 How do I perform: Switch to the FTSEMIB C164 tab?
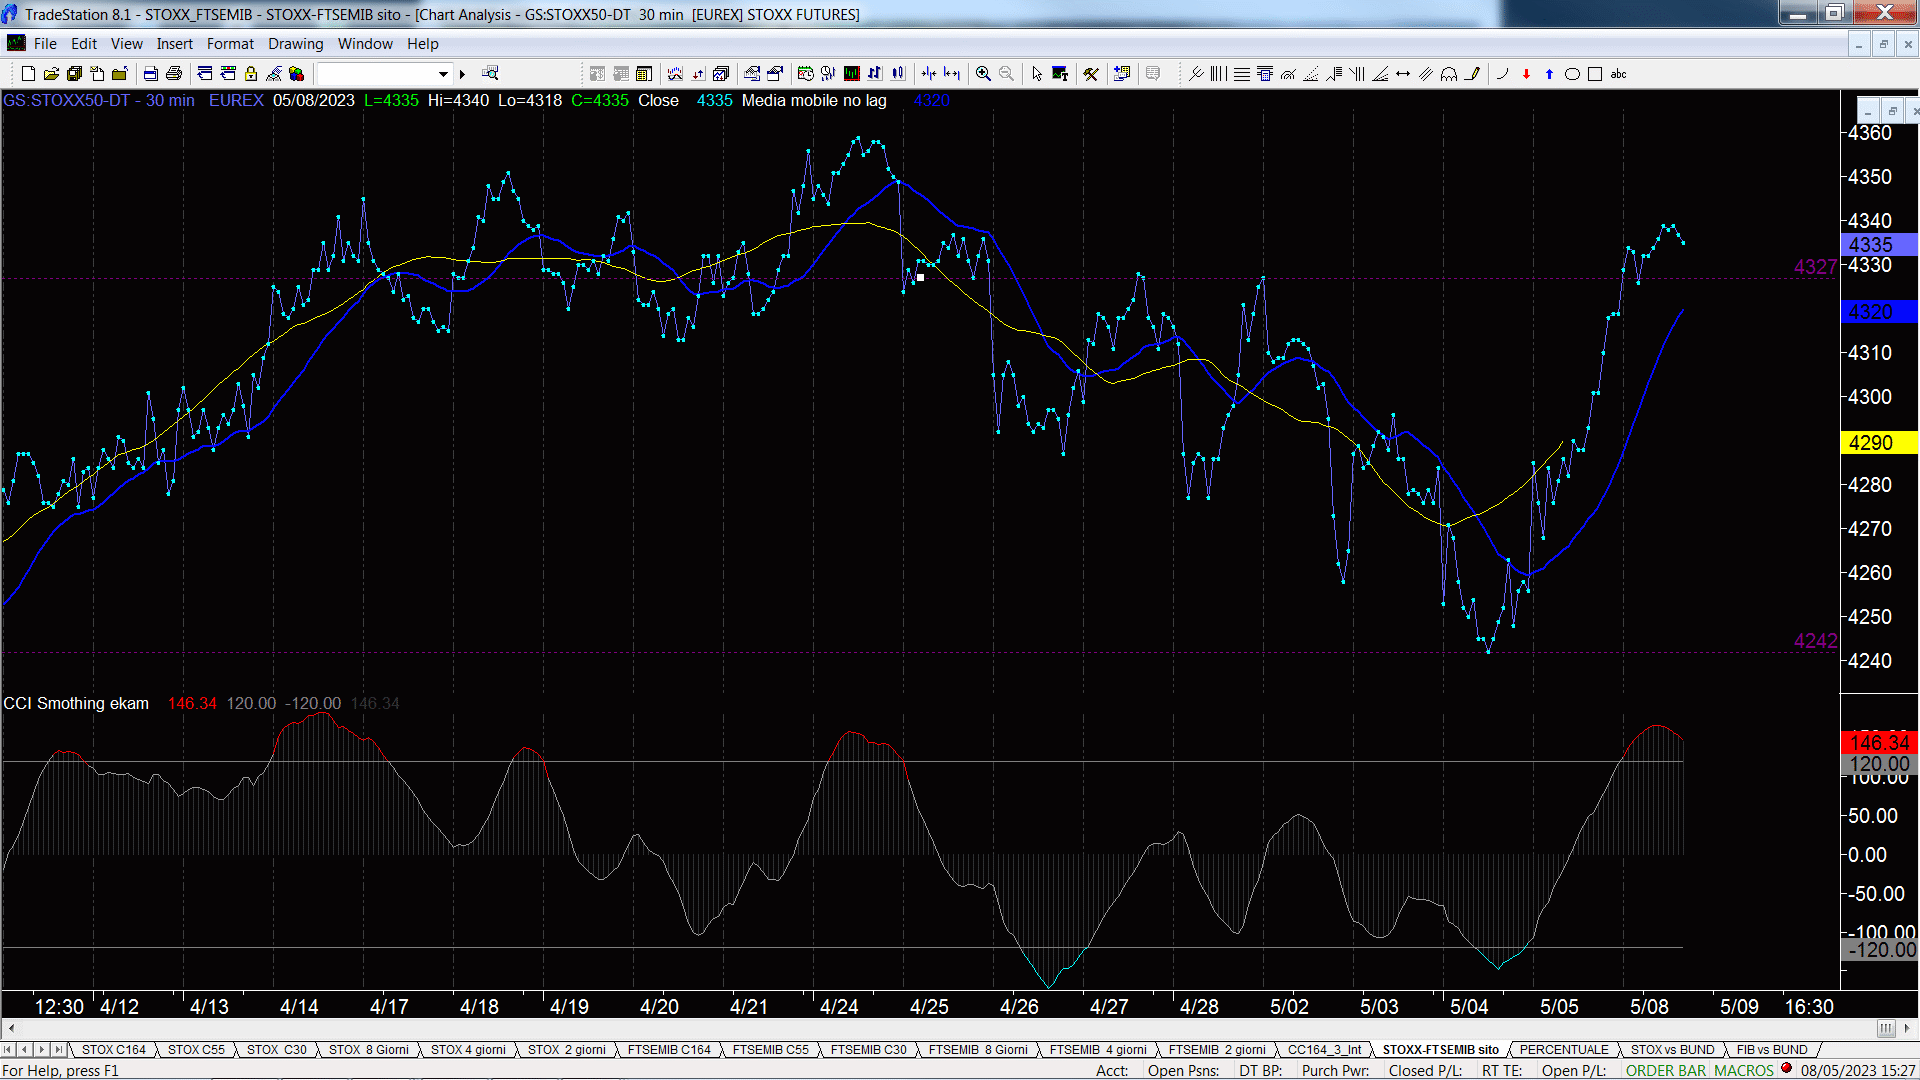pos(669,1050)
